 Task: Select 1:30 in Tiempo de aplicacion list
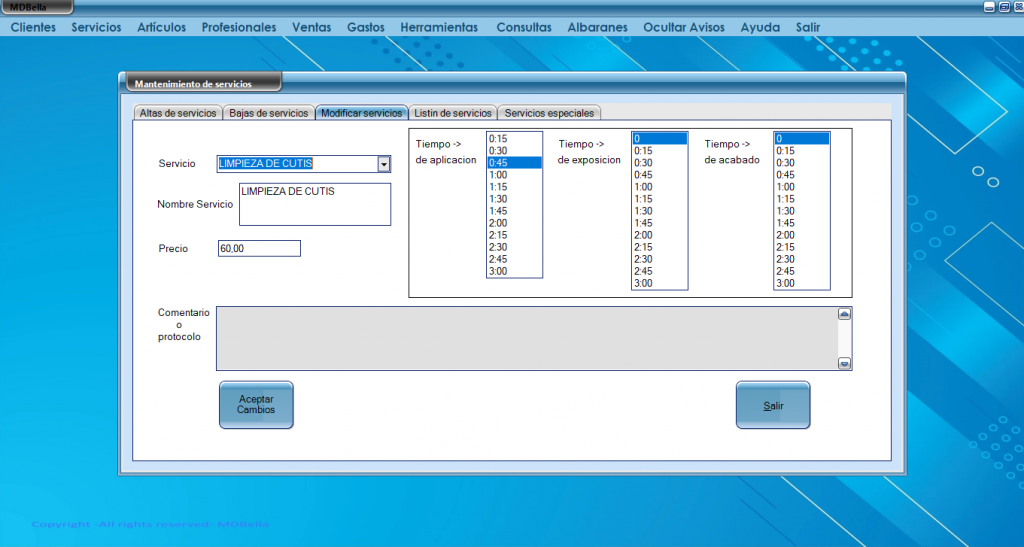click(514, 199)
